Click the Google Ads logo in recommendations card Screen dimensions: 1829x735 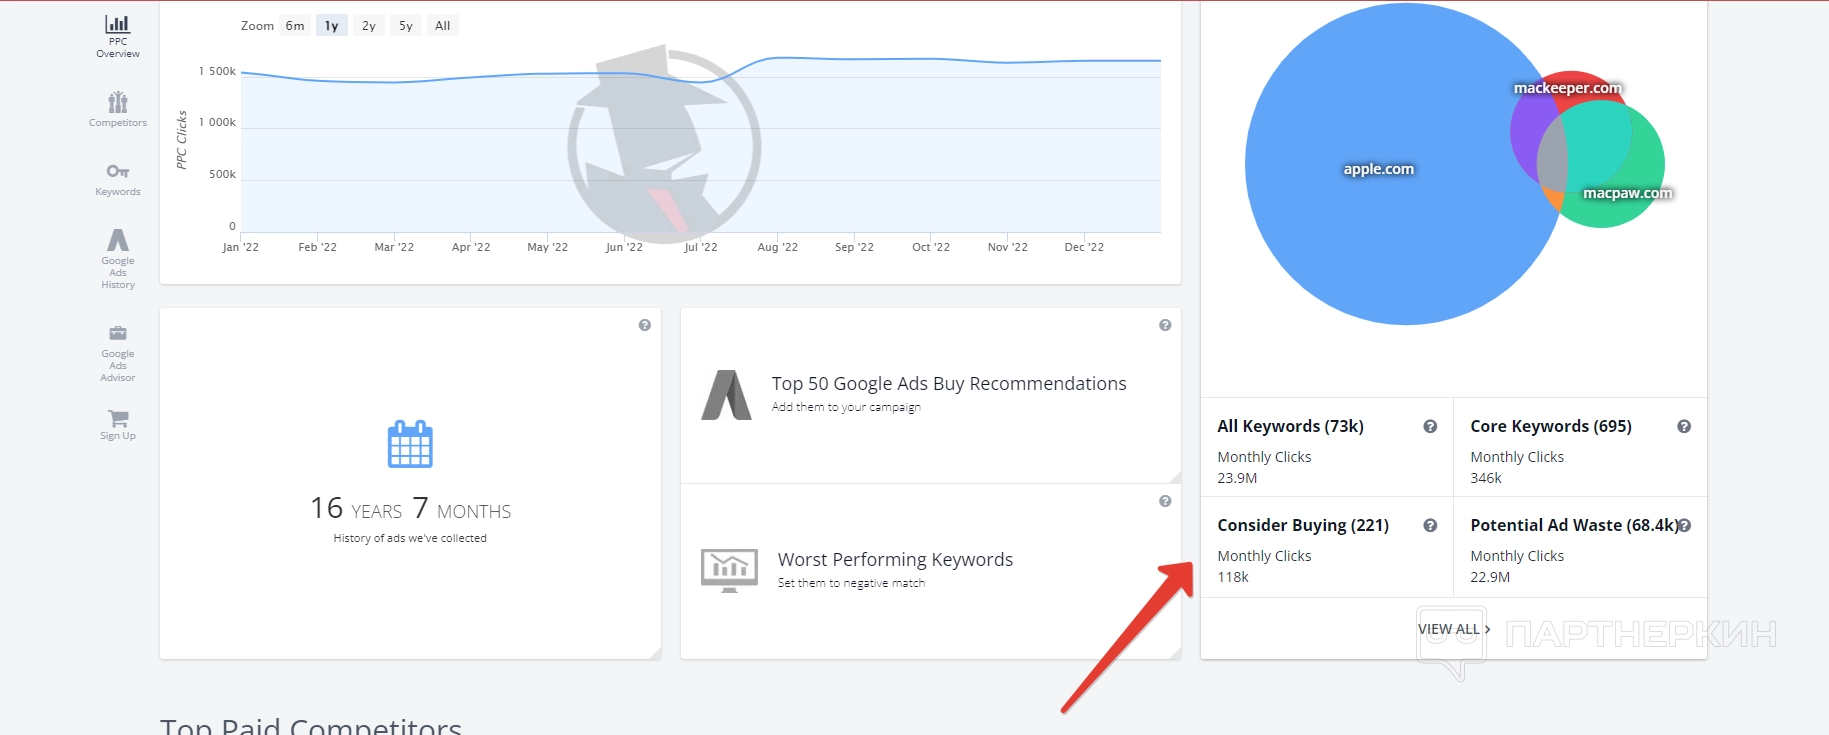point(727,395)
